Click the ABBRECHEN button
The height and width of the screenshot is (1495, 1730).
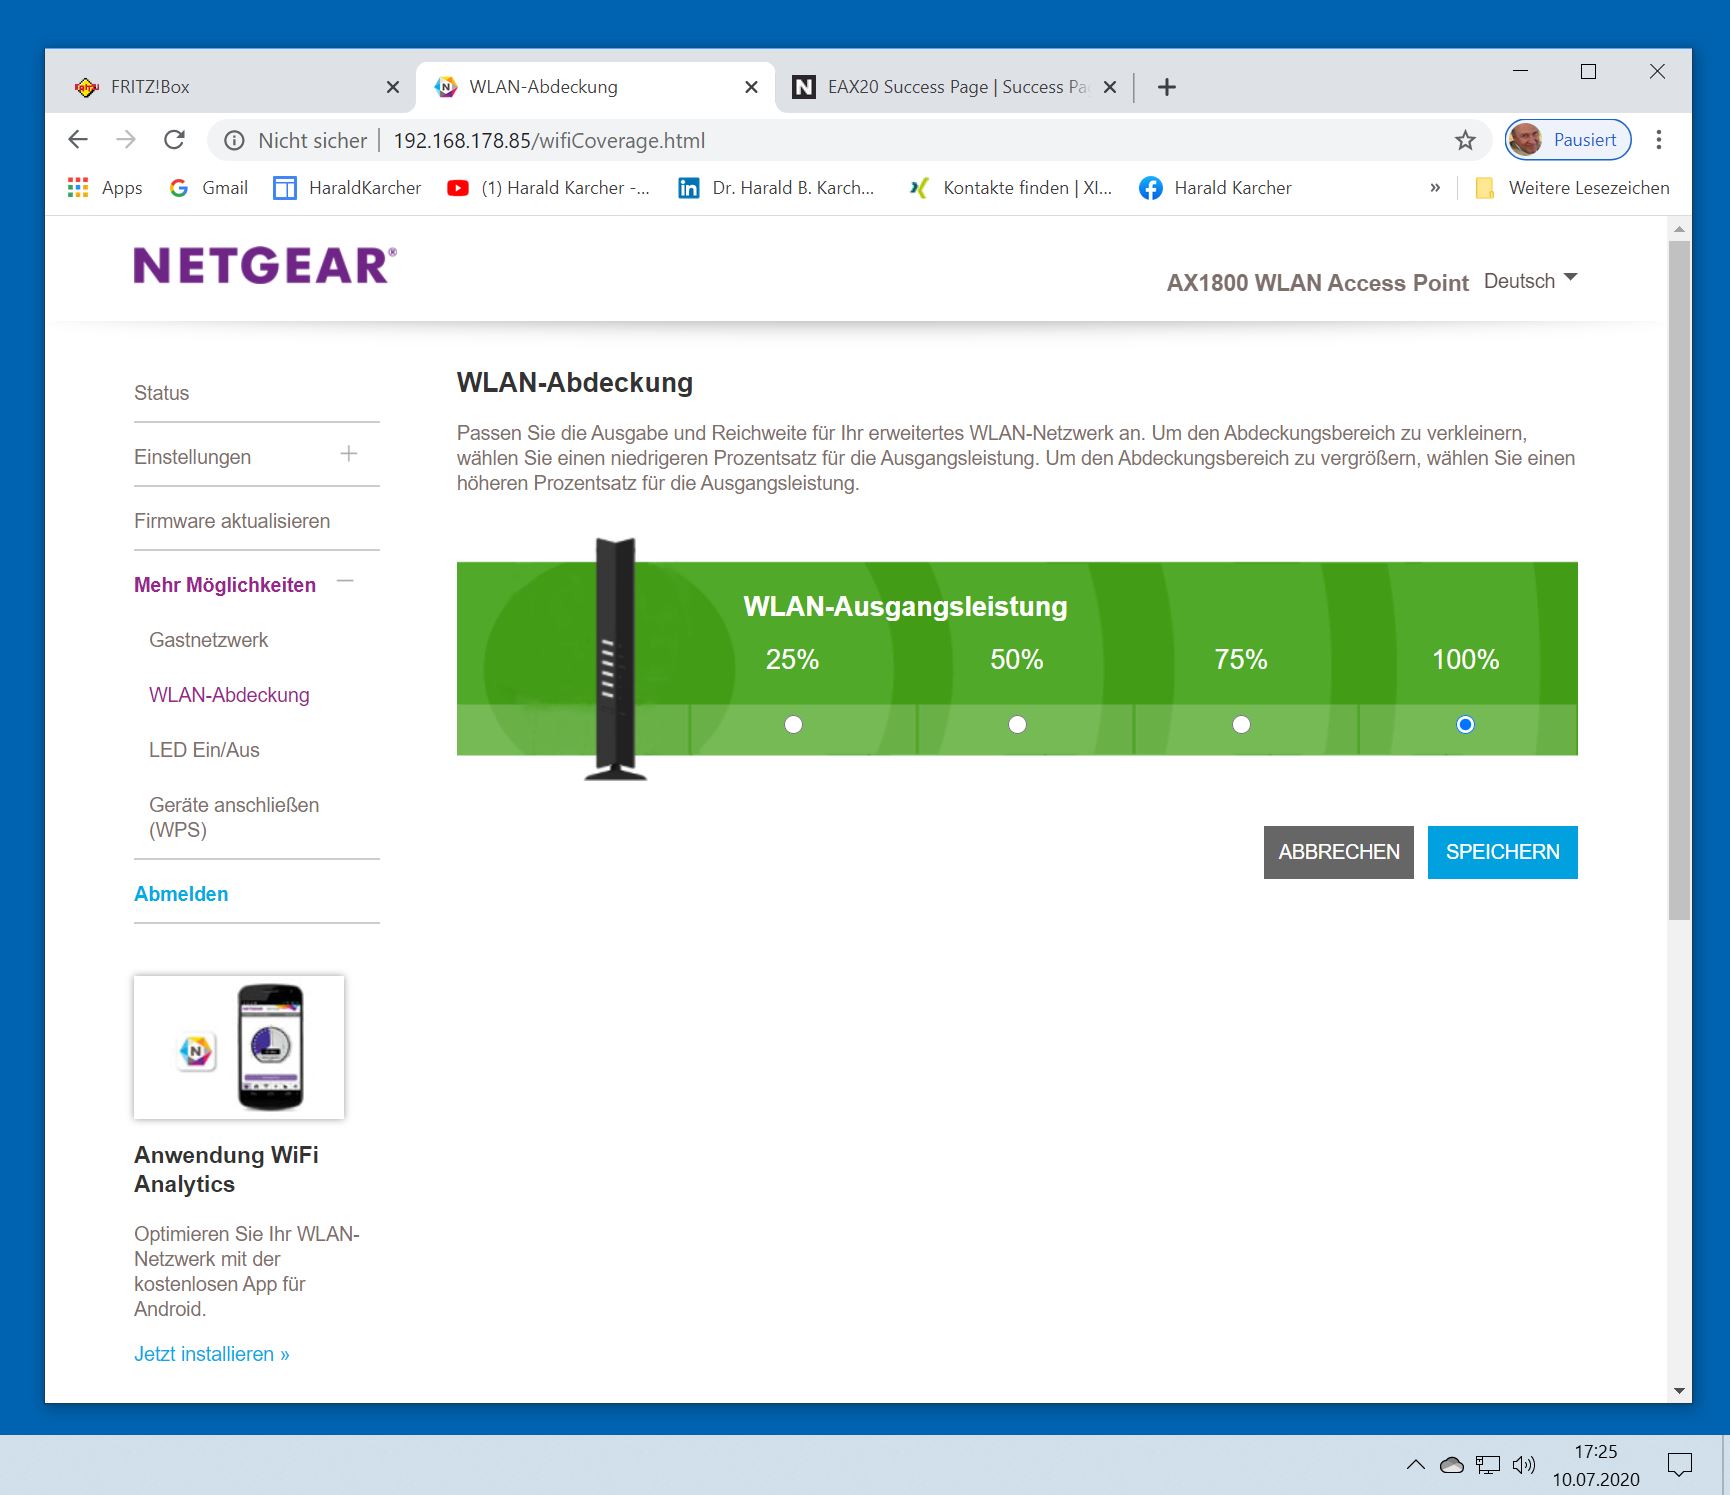pos(1339,852)
